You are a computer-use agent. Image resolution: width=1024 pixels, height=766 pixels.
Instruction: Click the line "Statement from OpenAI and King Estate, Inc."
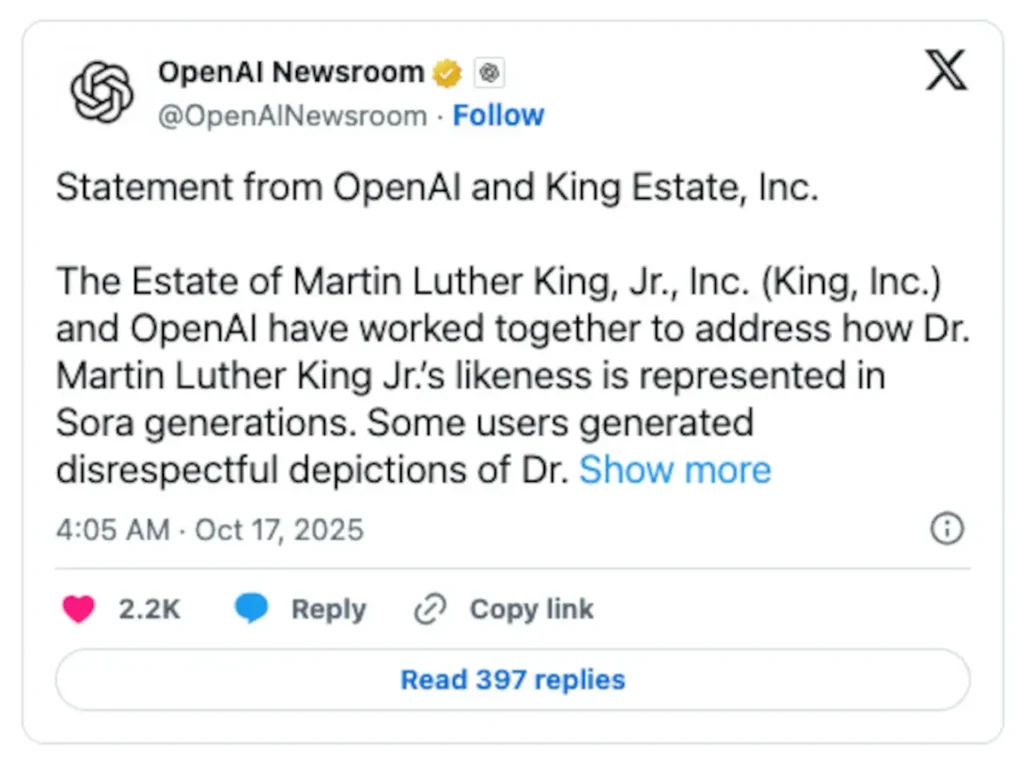coord(437,188)
